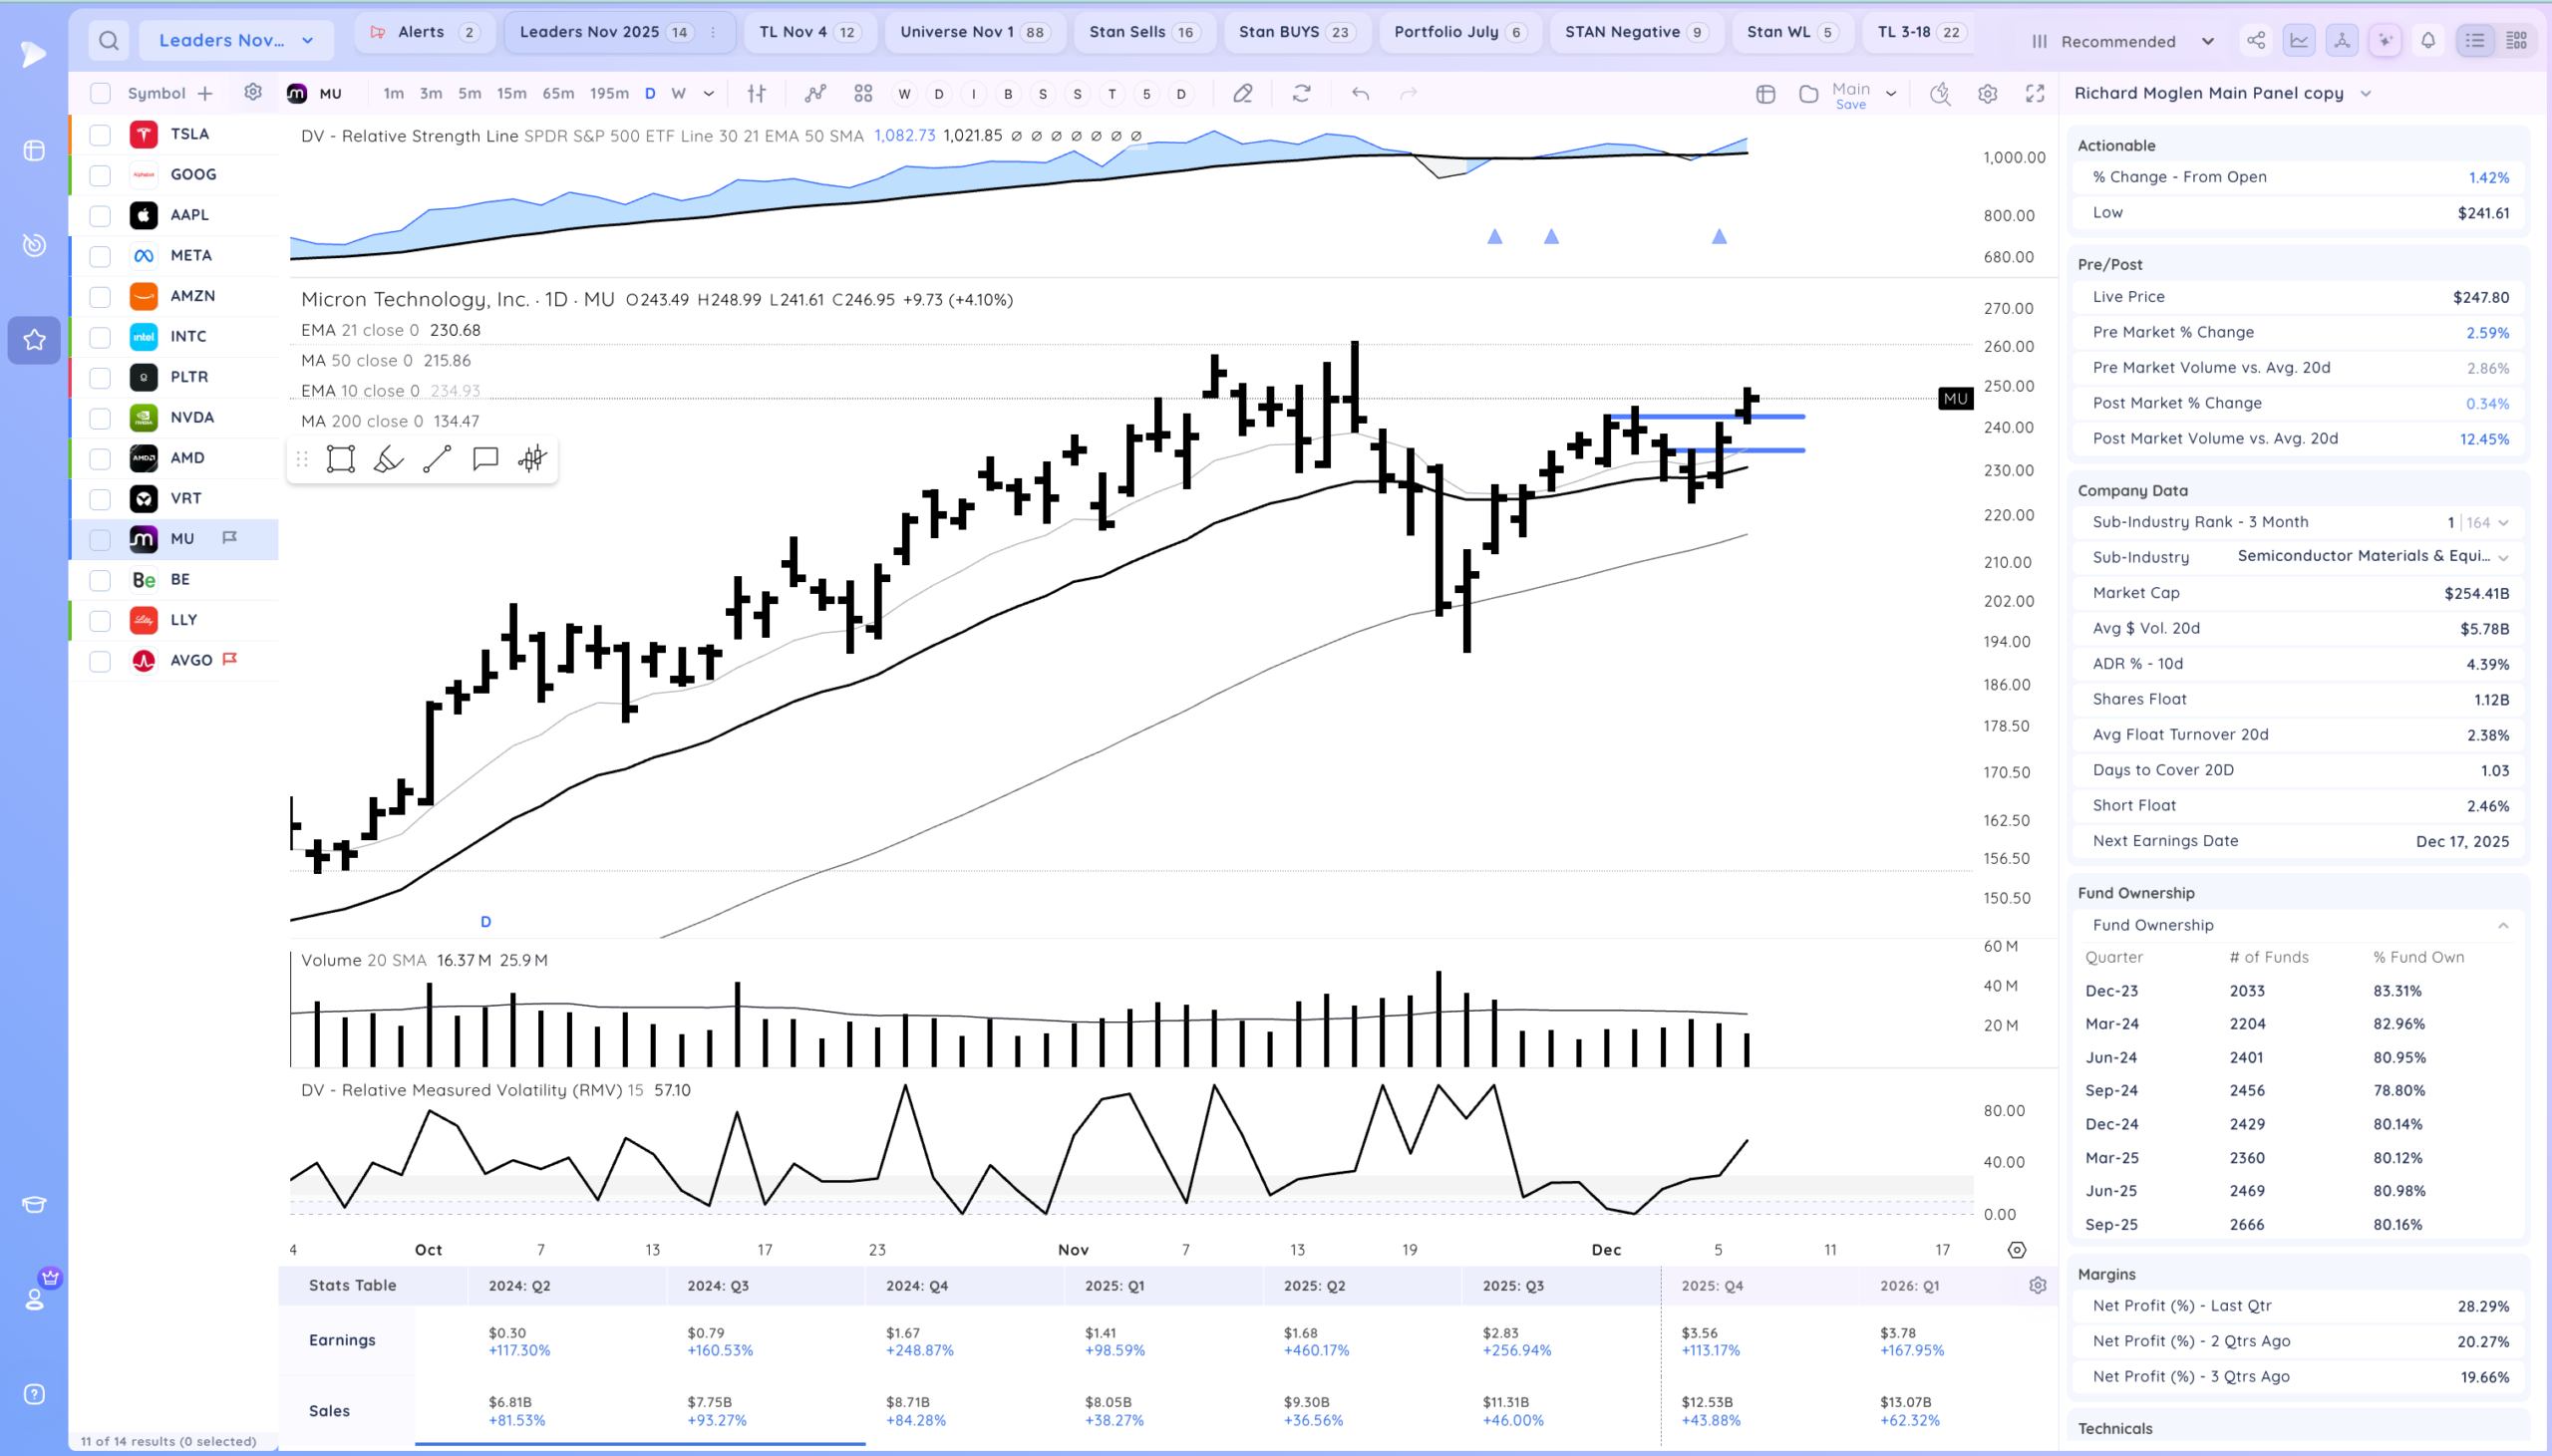
Task: Check the NVDA row checkbox
Action: point(100,418)
